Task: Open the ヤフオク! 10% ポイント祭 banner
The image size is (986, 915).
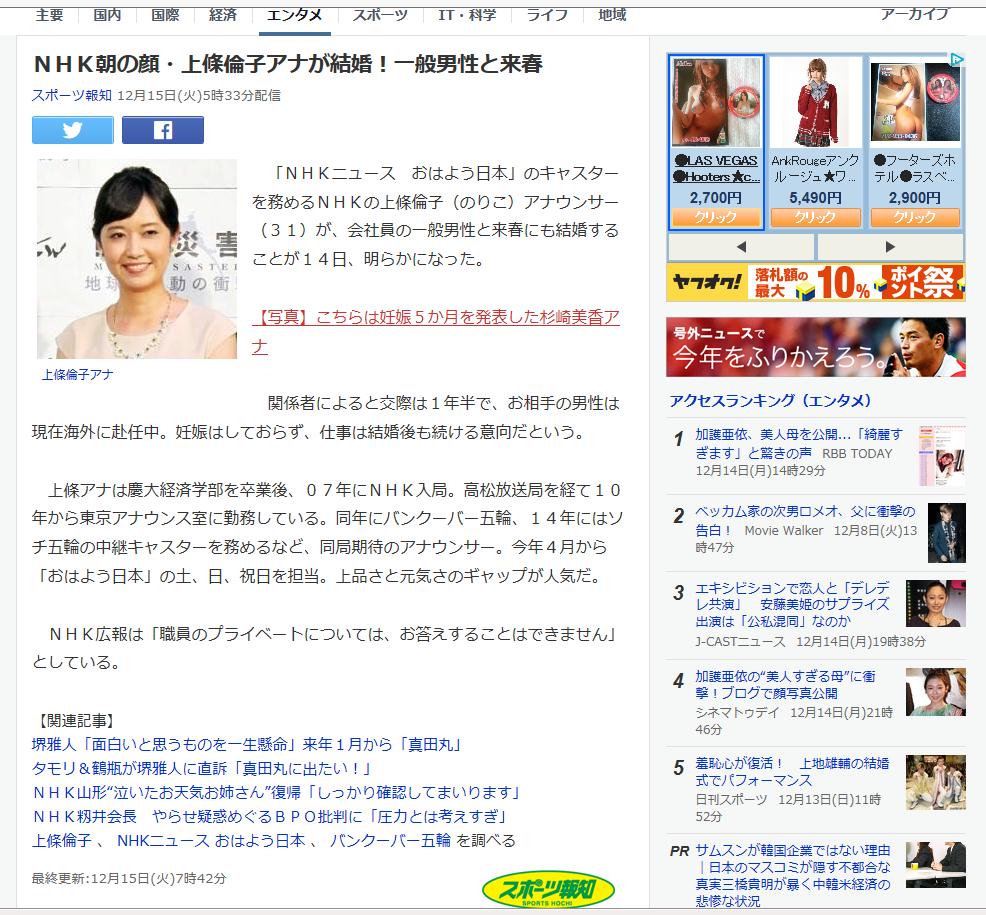Action: point(816,282)
